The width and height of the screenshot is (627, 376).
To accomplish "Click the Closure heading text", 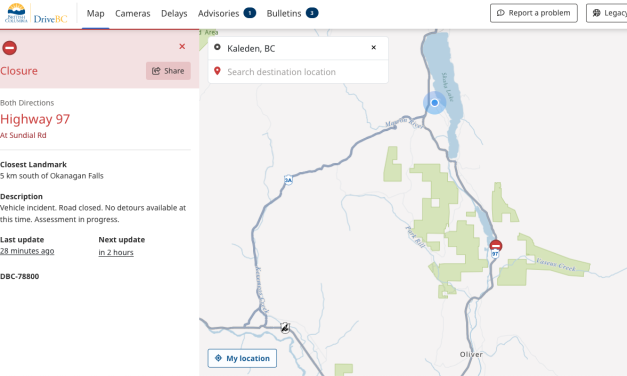I will click(x=19, y=71).
